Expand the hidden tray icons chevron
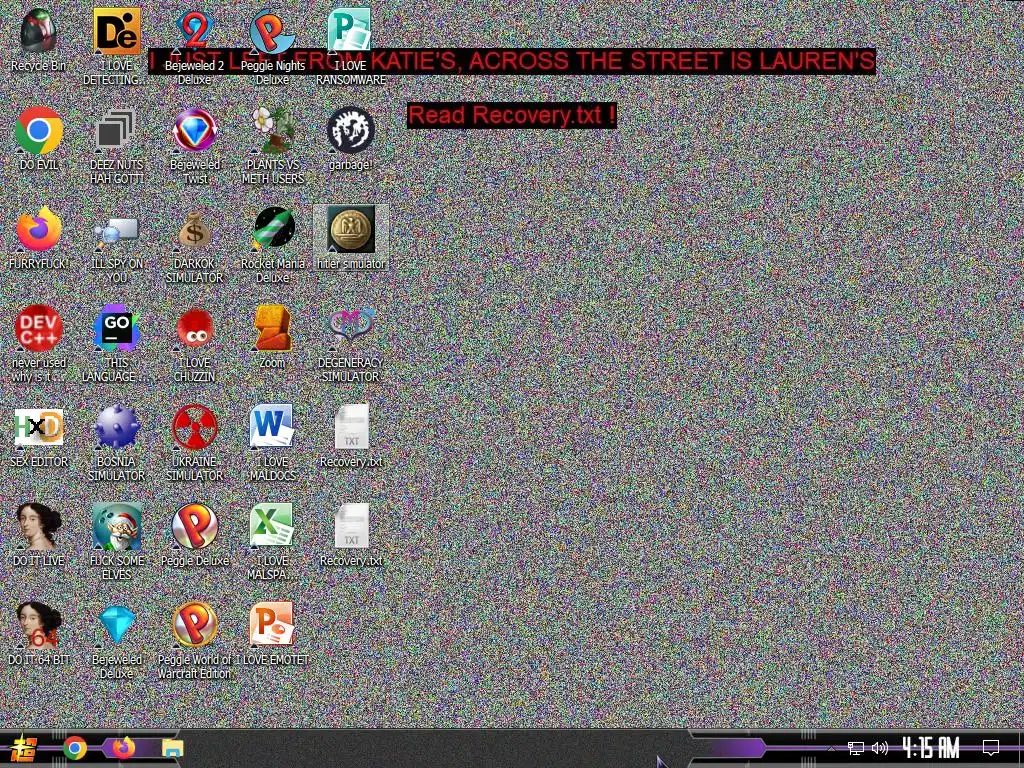Image resolution: width=1024 pixels, height=768 pixels. coord(831,748)
